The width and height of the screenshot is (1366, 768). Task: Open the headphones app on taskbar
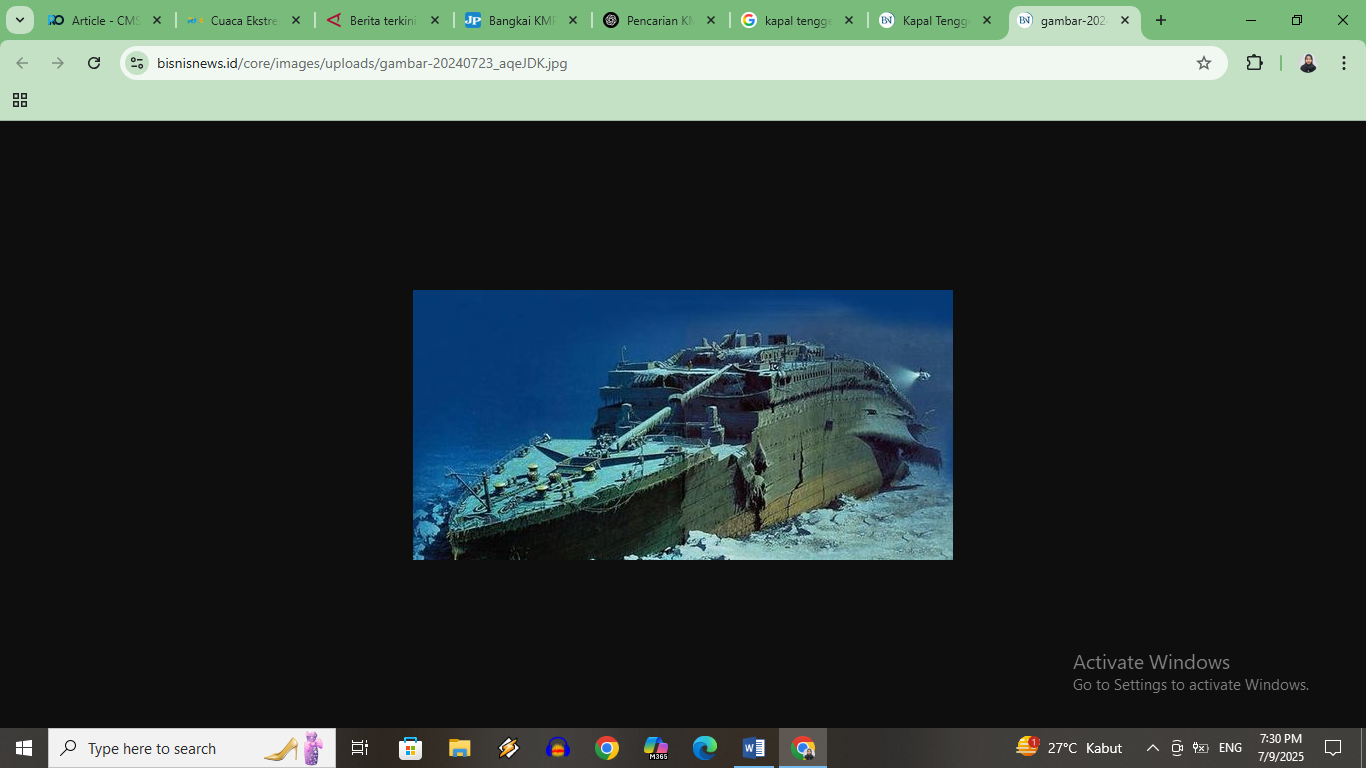557,748
